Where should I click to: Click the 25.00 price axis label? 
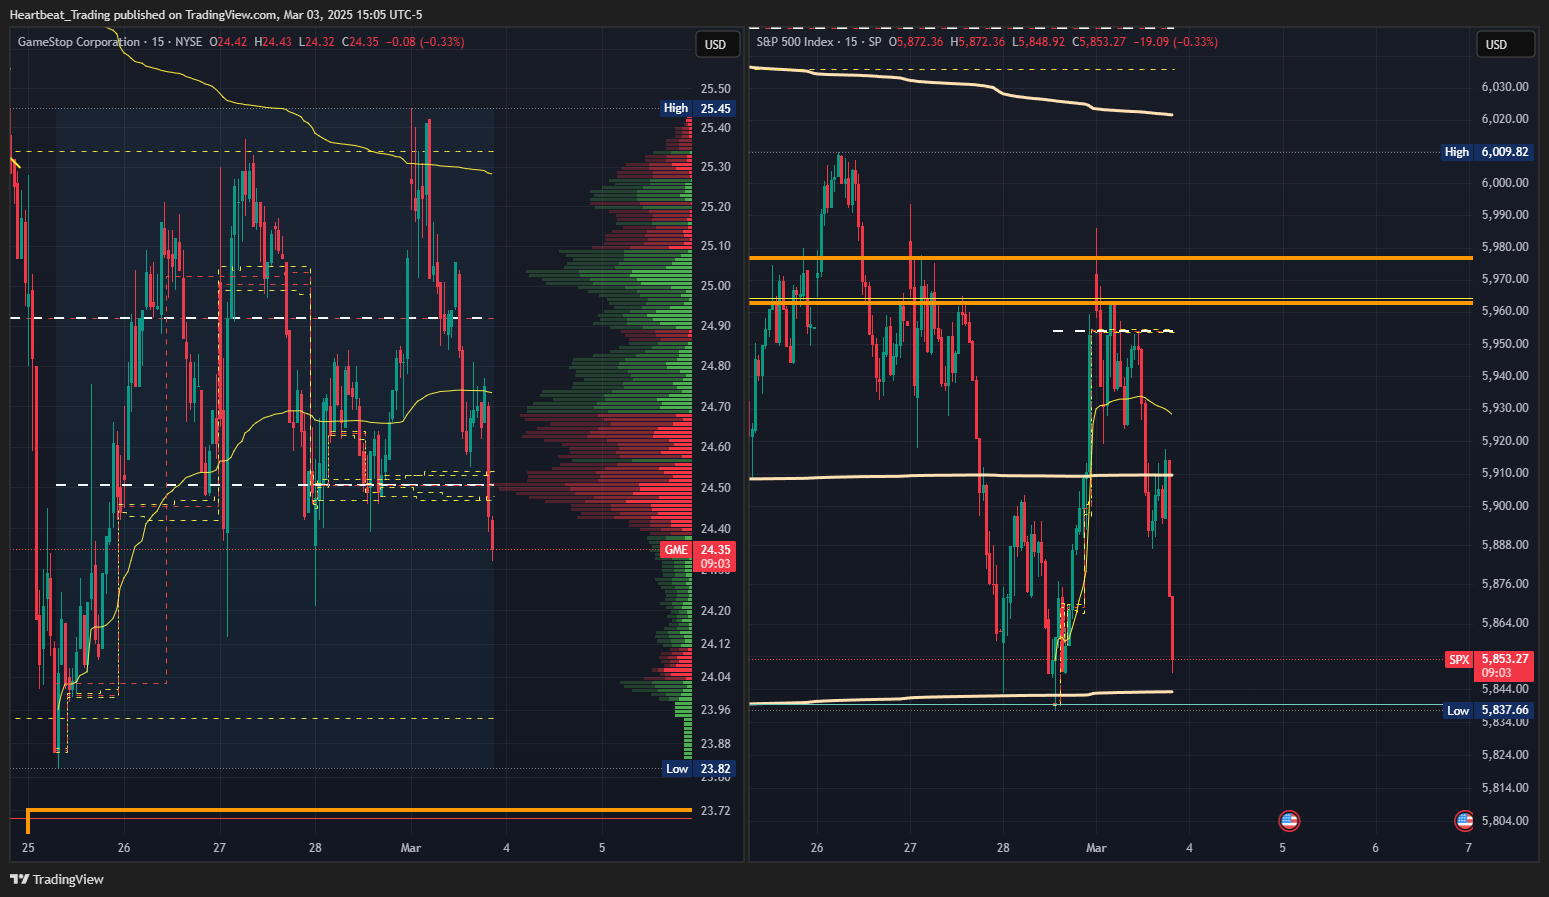pos(715,286)
